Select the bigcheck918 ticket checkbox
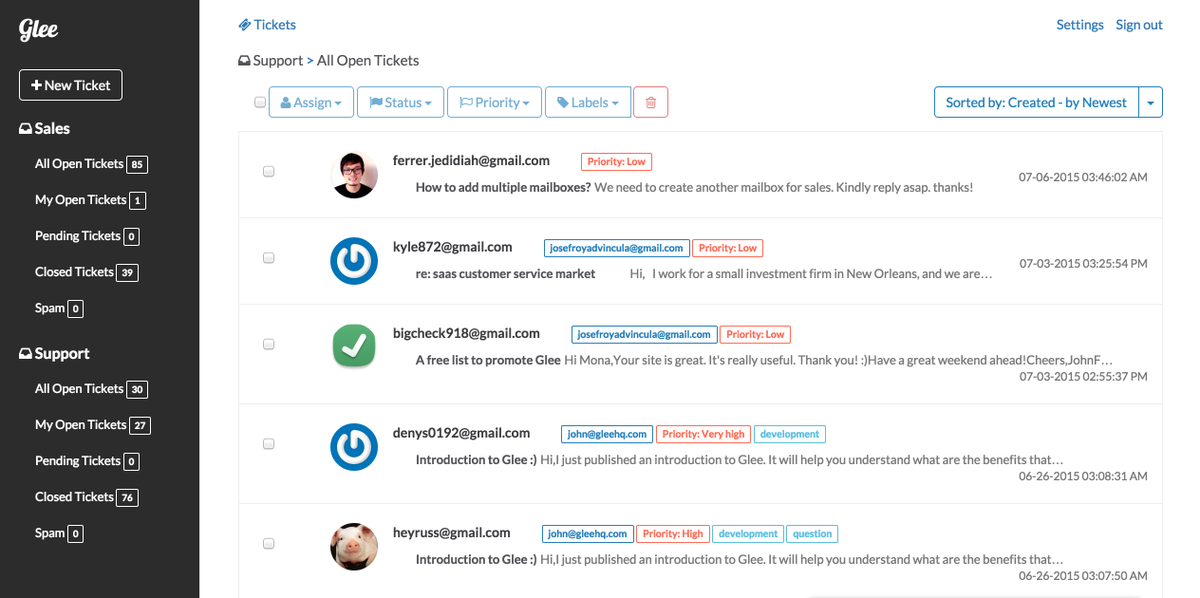 pyautogui.click(x=269, y=344)
